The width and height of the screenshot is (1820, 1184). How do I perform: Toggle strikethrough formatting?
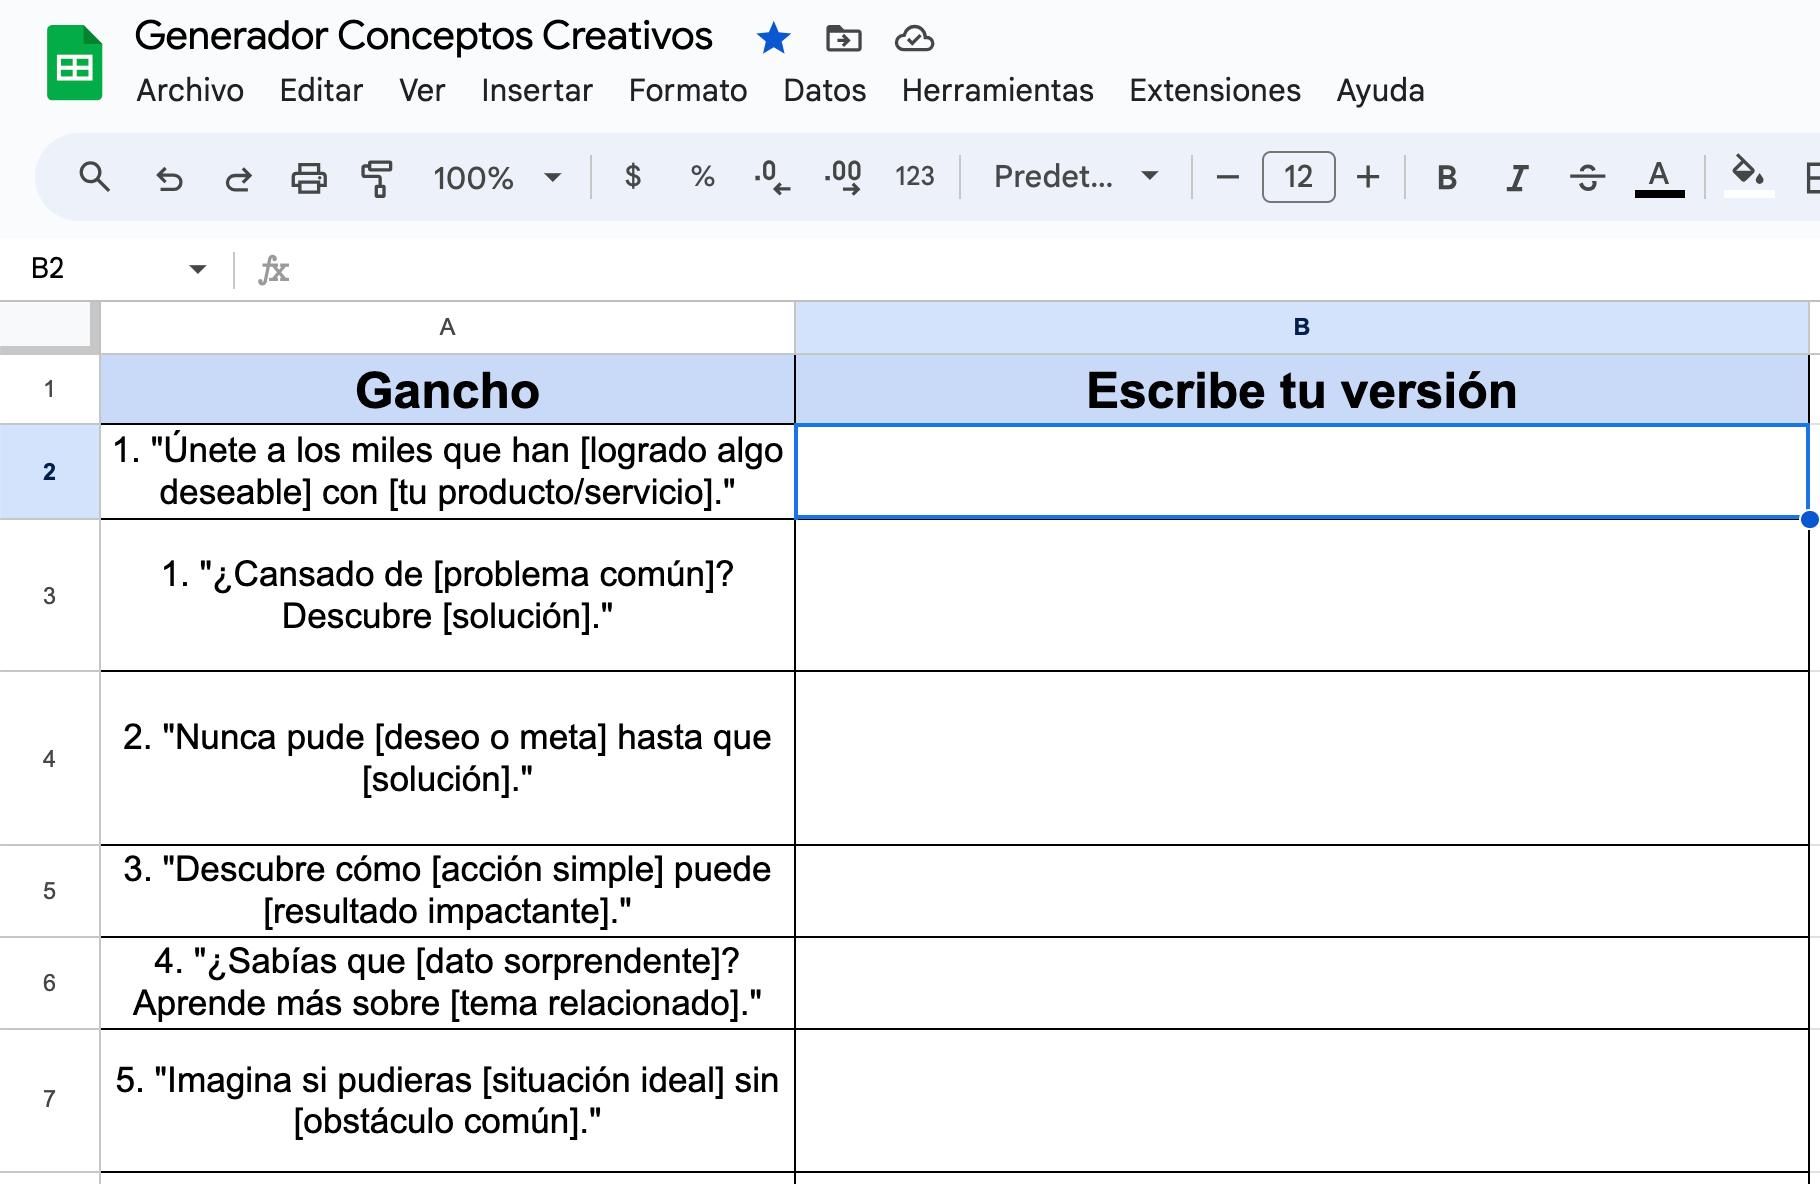(1587, 178)
